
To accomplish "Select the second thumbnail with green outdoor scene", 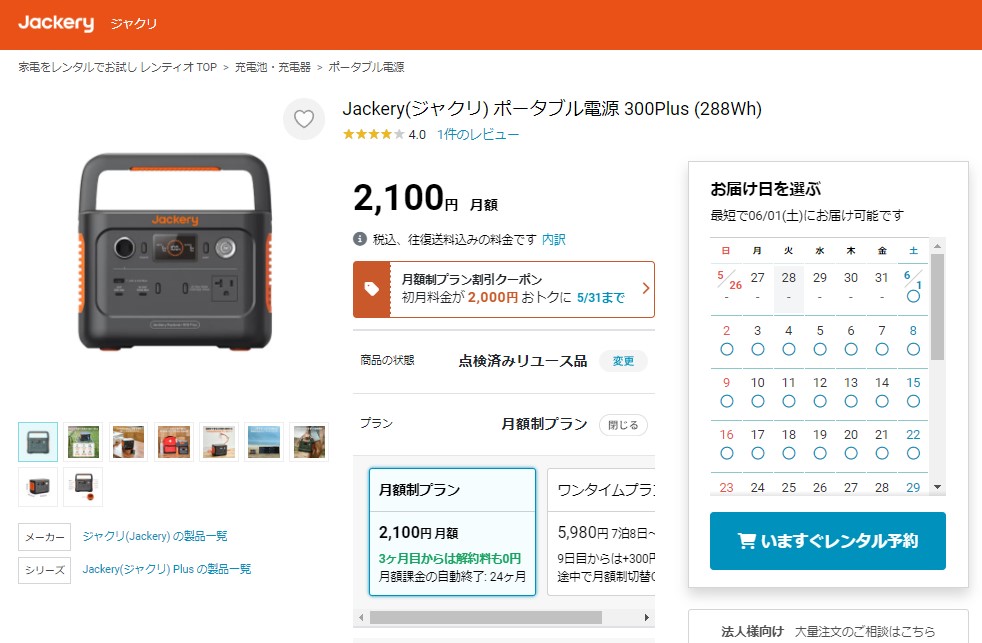I will click(x=83, y=442).
